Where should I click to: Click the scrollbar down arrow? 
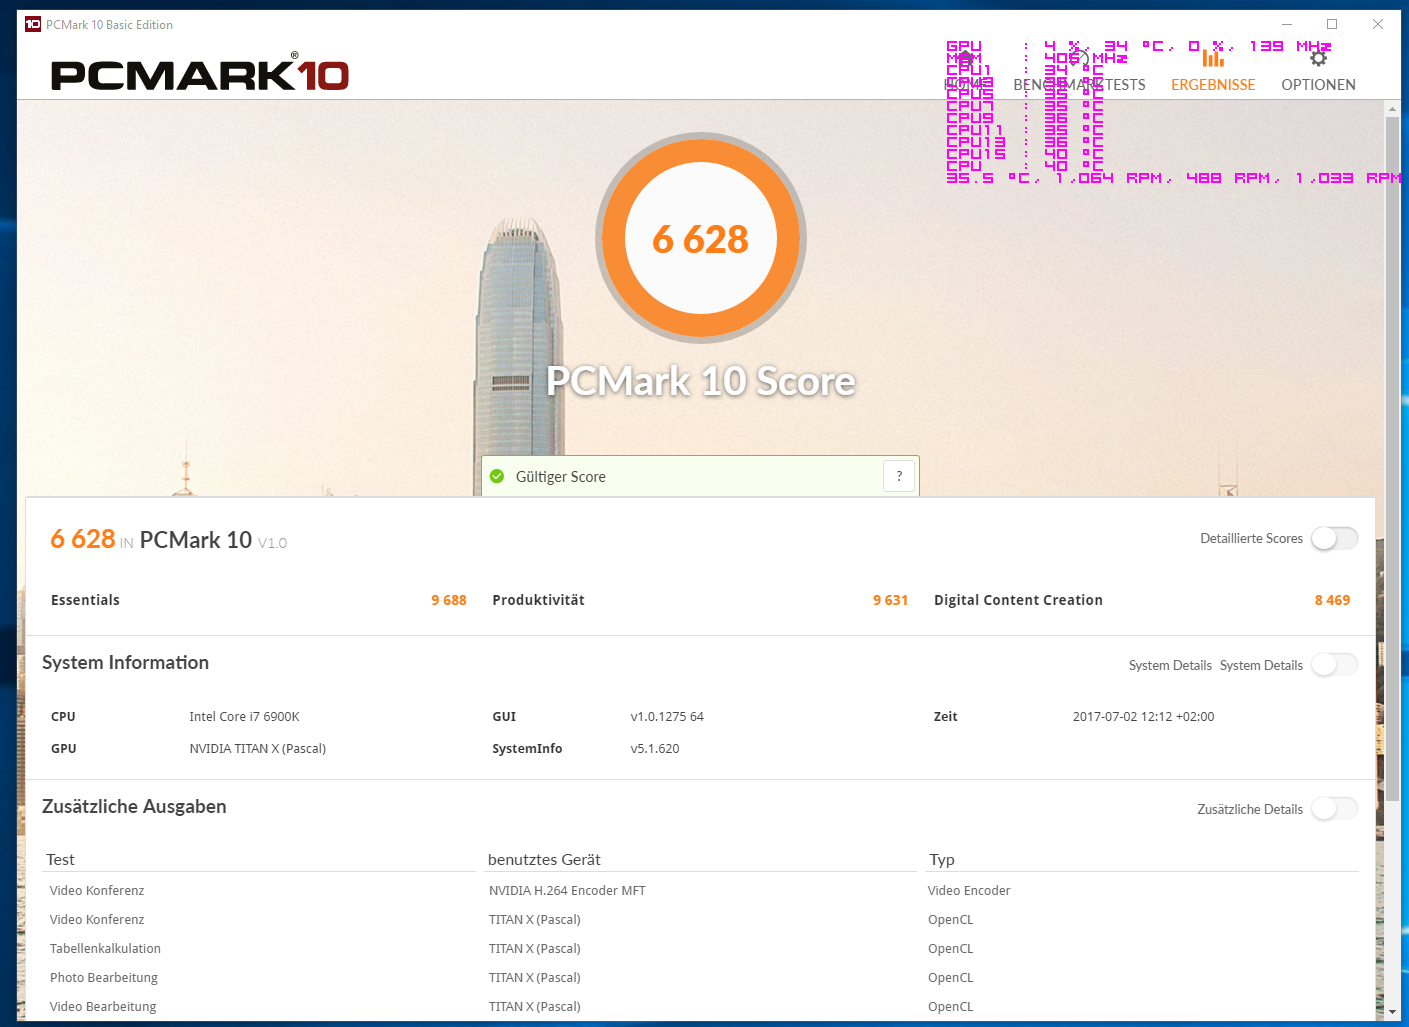pos(1392,1012)
